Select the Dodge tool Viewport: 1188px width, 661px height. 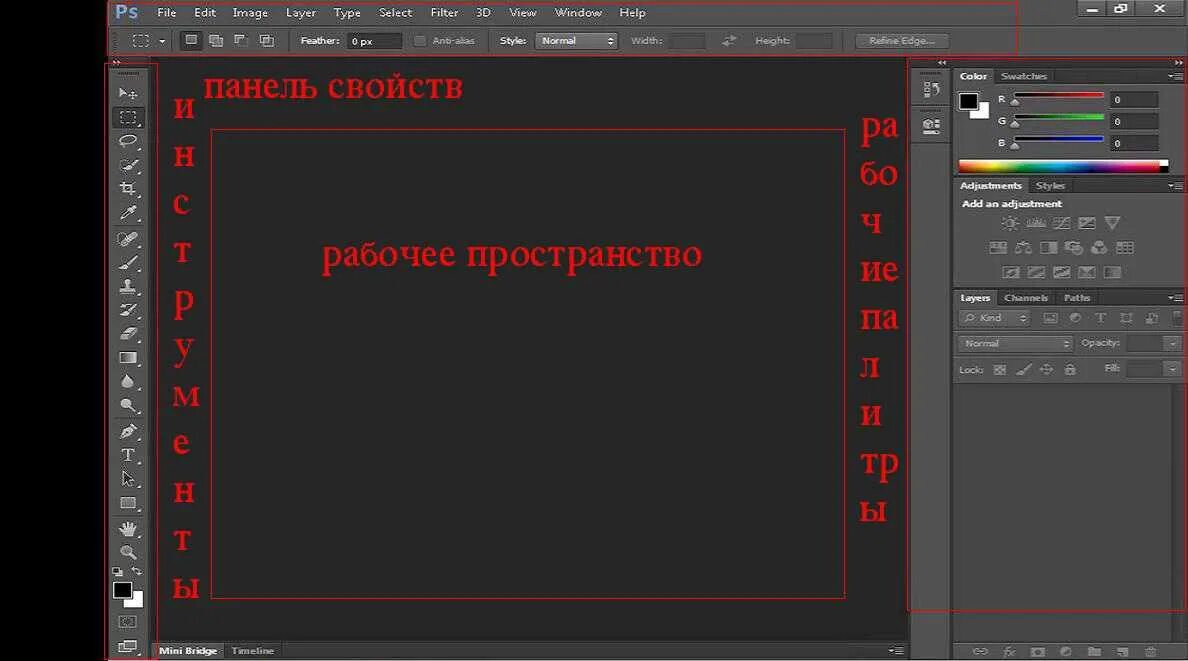click(127, 406)
